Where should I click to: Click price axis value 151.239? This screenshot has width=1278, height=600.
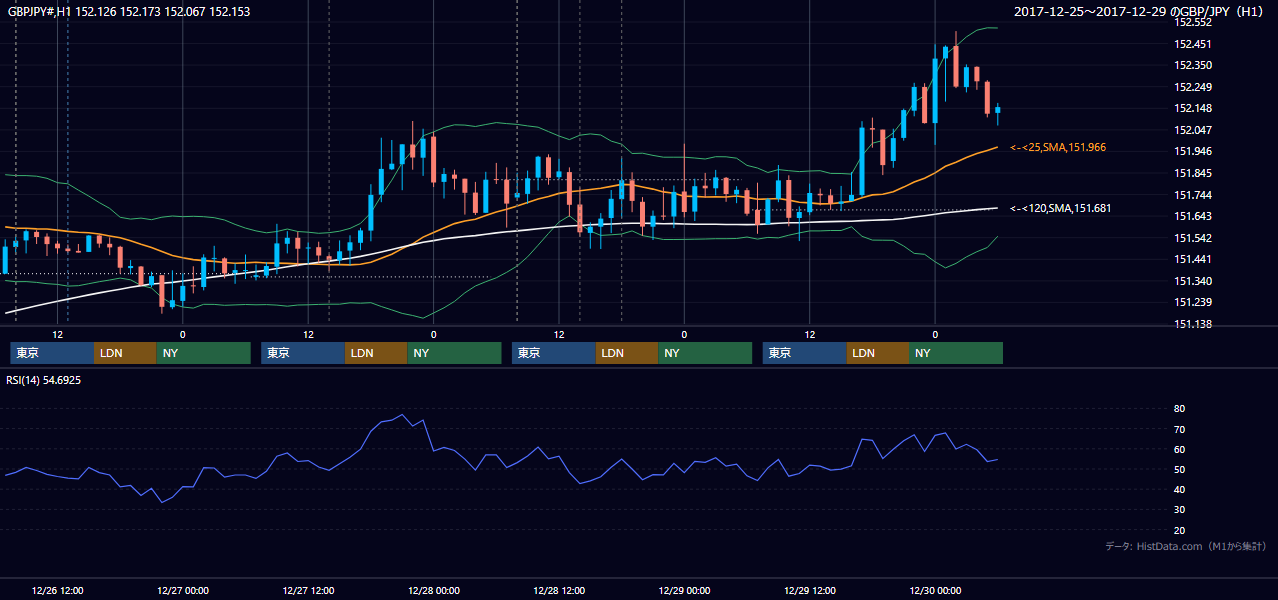(1193, 302)
